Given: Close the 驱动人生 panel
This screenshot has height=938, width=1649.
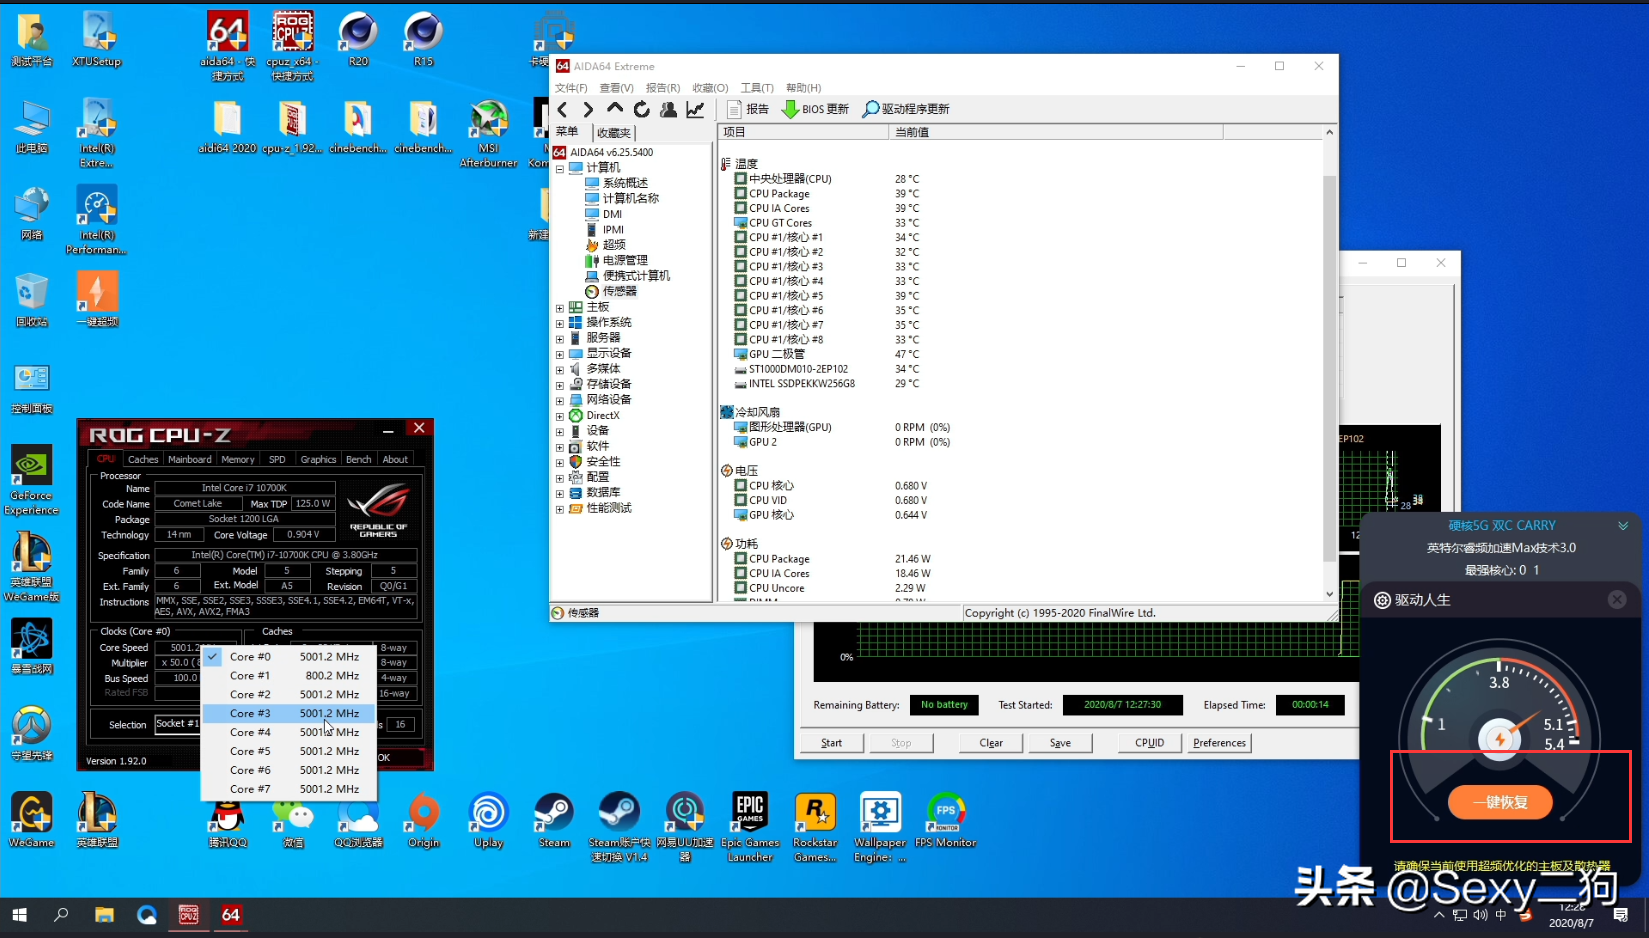Looking at the screenshot, I should pos(1616,600).
